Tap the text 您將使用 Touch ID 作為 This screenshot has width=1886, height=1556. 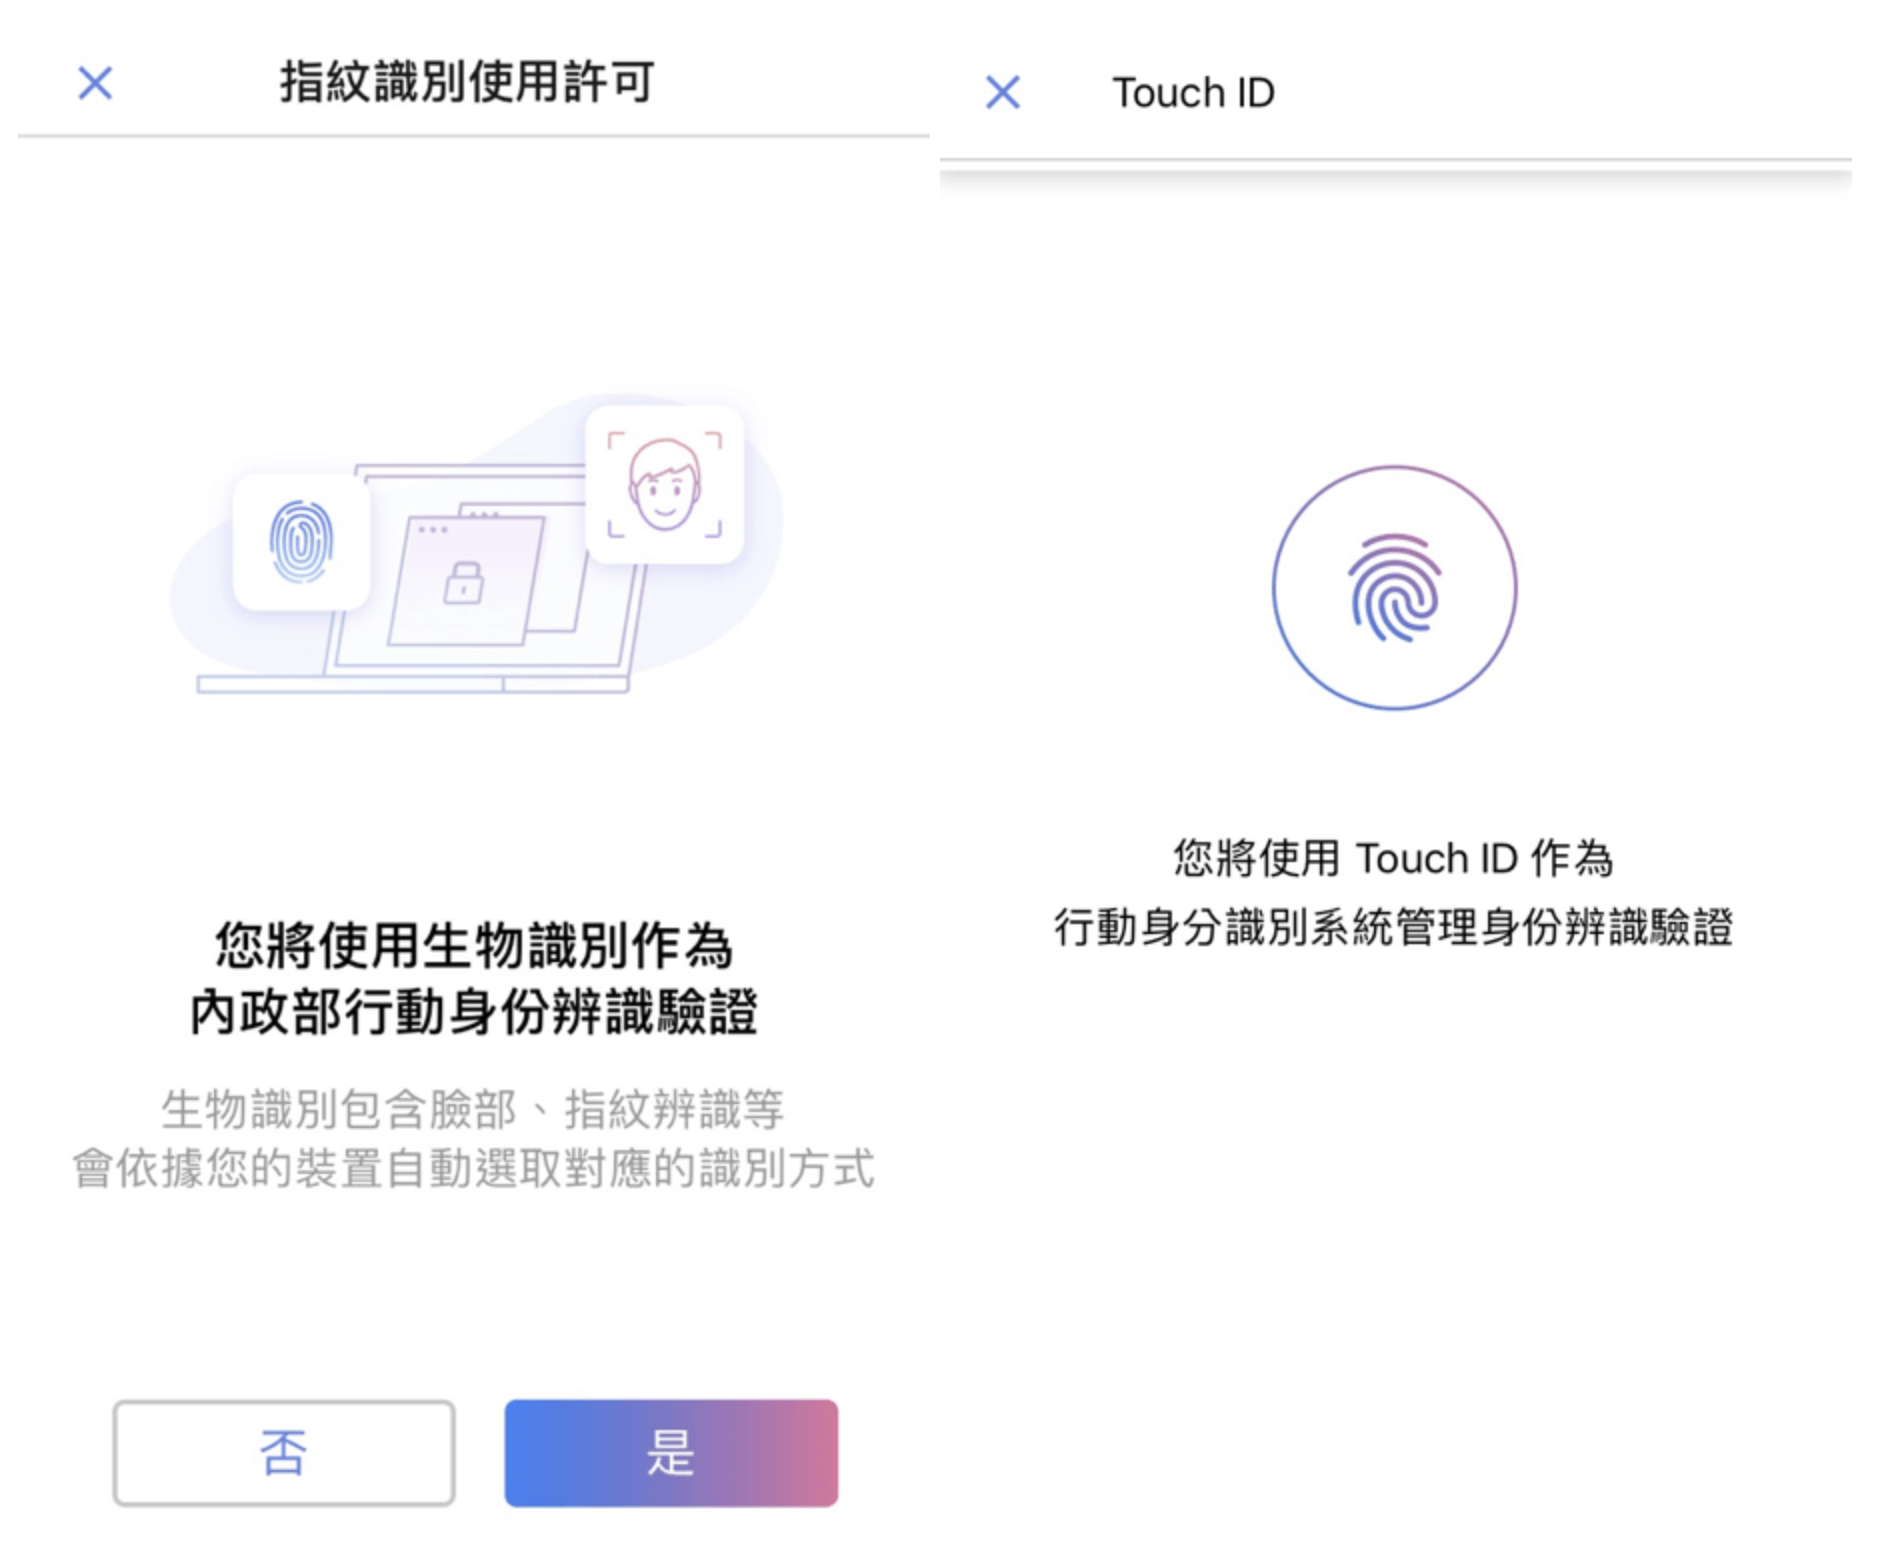point(1394,858)
